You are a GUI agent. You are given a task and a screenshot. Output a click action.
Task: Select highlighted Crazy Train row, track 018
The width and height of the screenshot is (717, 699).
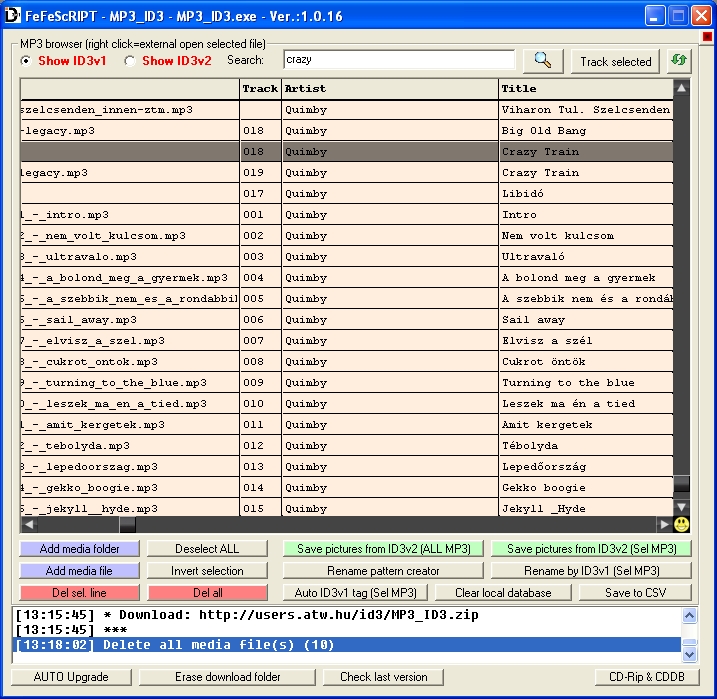pyautogui.click(x=347, y=152)
